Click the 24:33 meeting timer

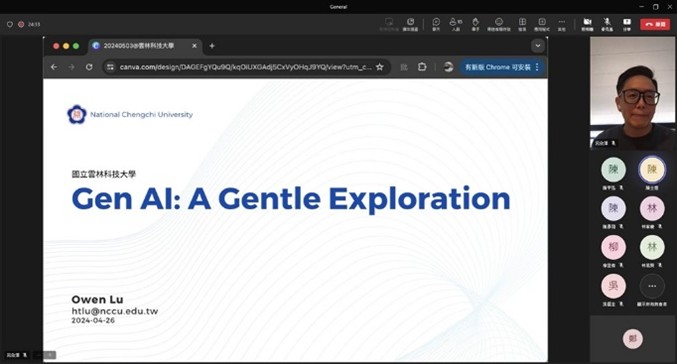[x=34, y=25]
